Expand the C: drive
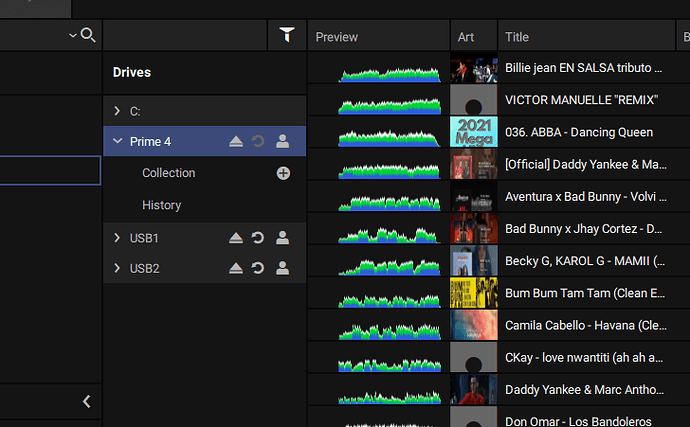 point(117,111)
